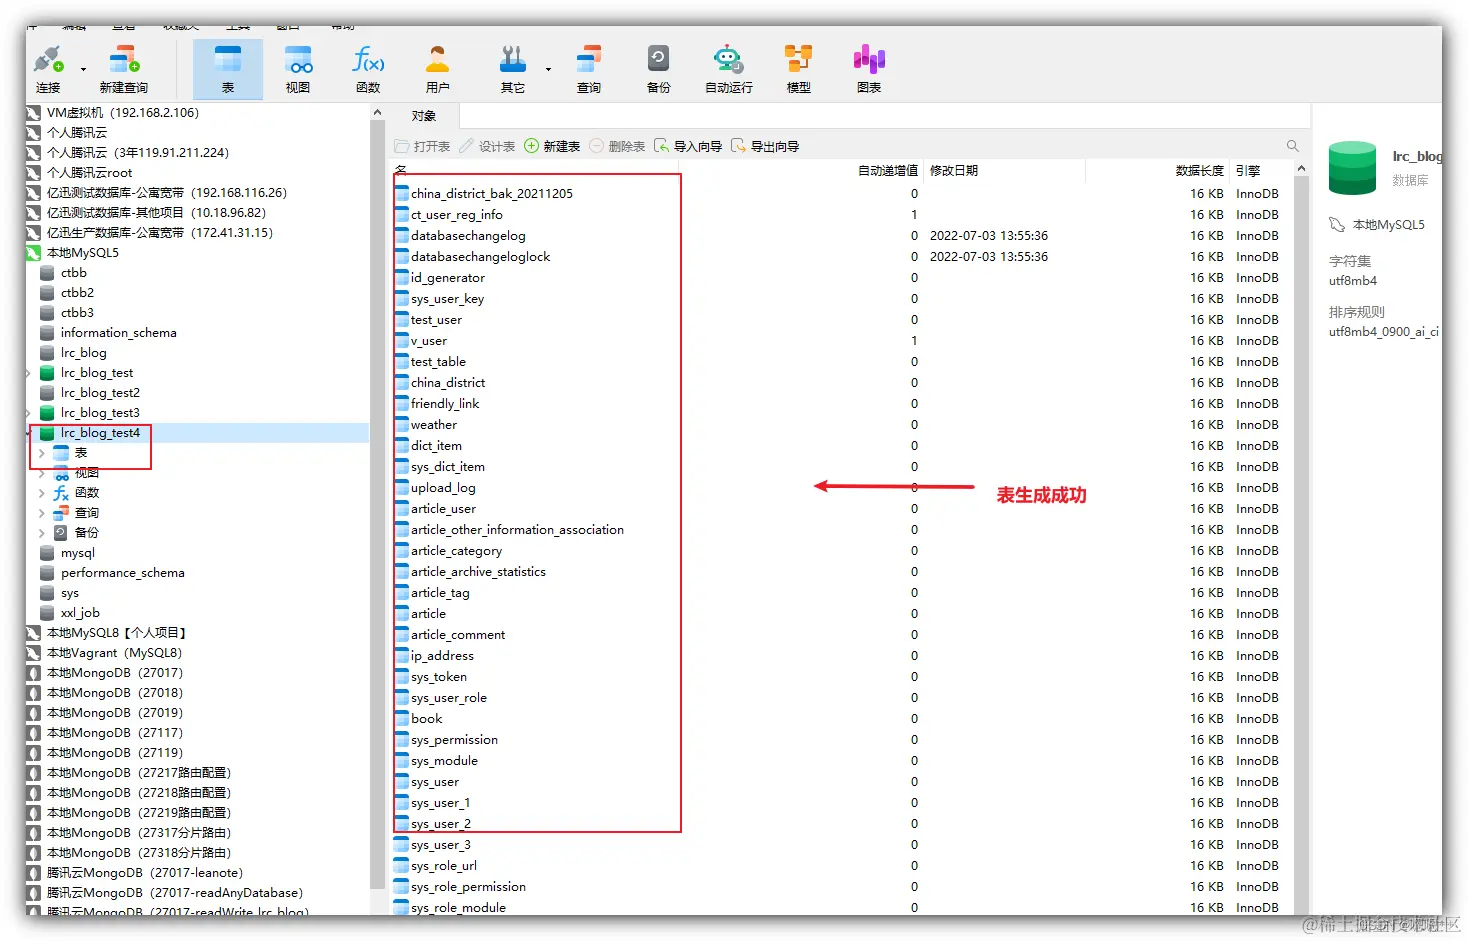Expand the 其它 dropdown arrow
The height and width of the screenshot is (941, 1468).
point(548,69)
